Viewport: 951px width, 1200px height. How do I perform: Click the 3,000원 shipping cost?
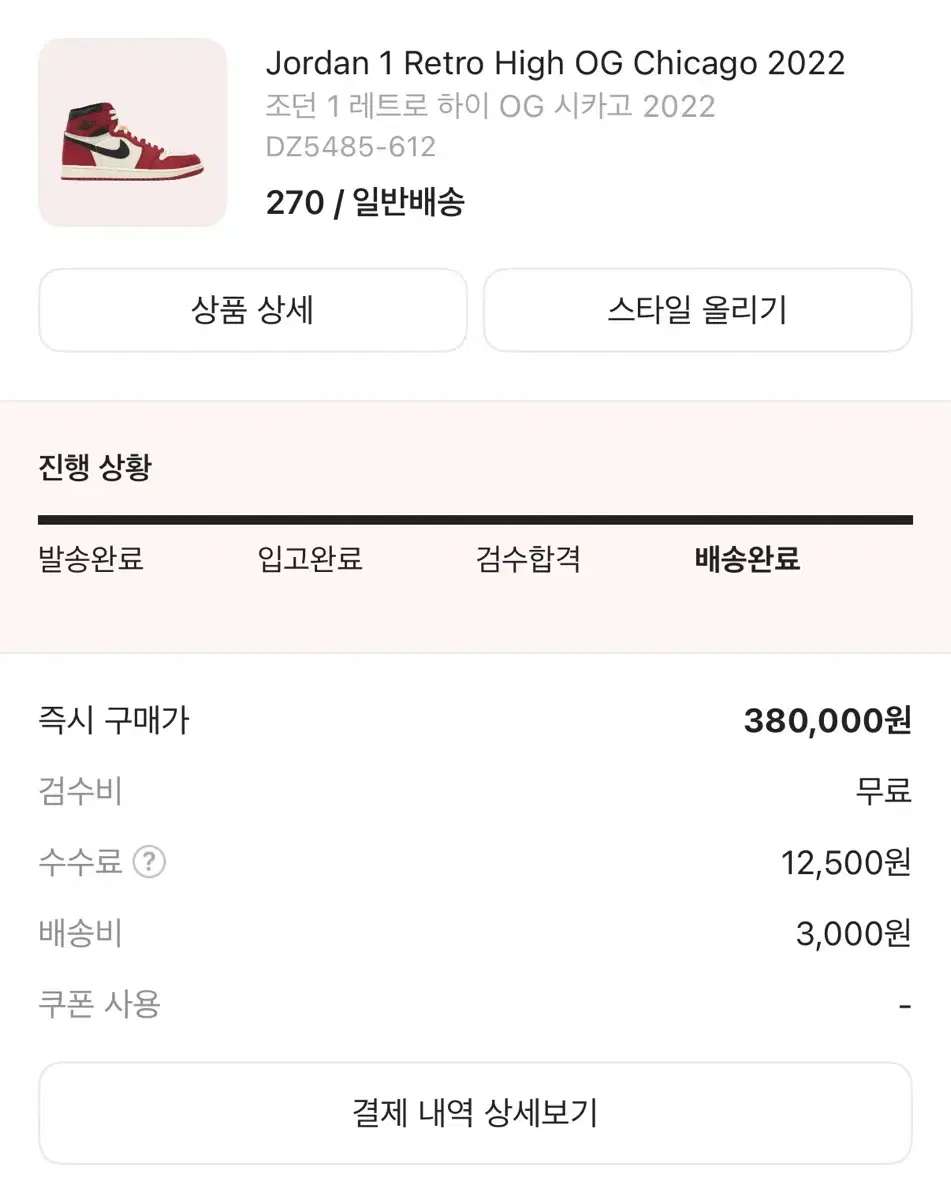click(x=853, y=934)
